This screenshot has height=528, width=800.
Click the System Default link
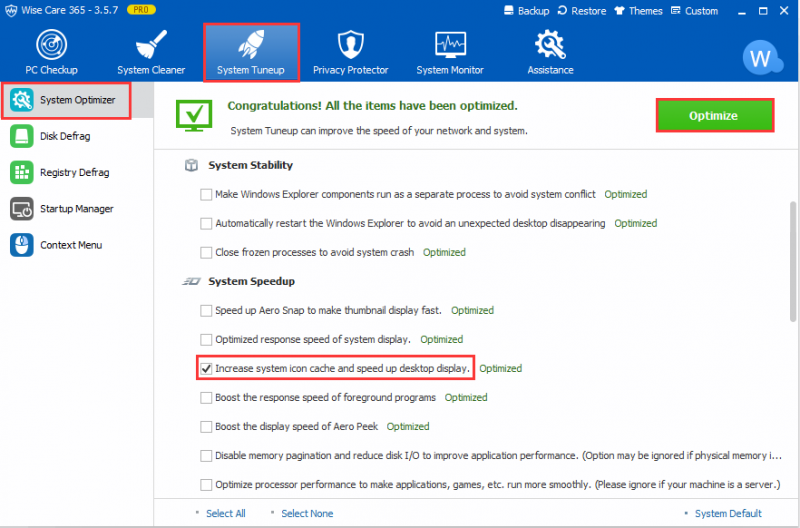(x=728, y=514)
